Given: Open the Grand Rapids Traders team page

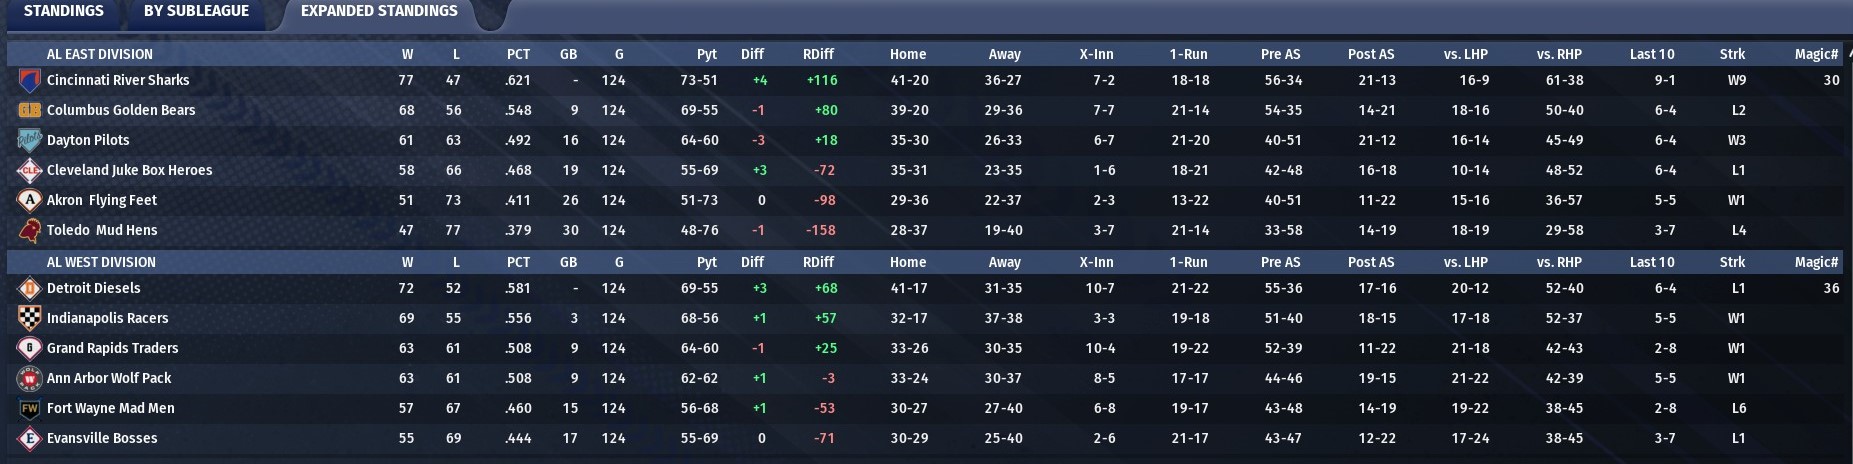Looking at the screenshot, I should [x=112, y=348].
